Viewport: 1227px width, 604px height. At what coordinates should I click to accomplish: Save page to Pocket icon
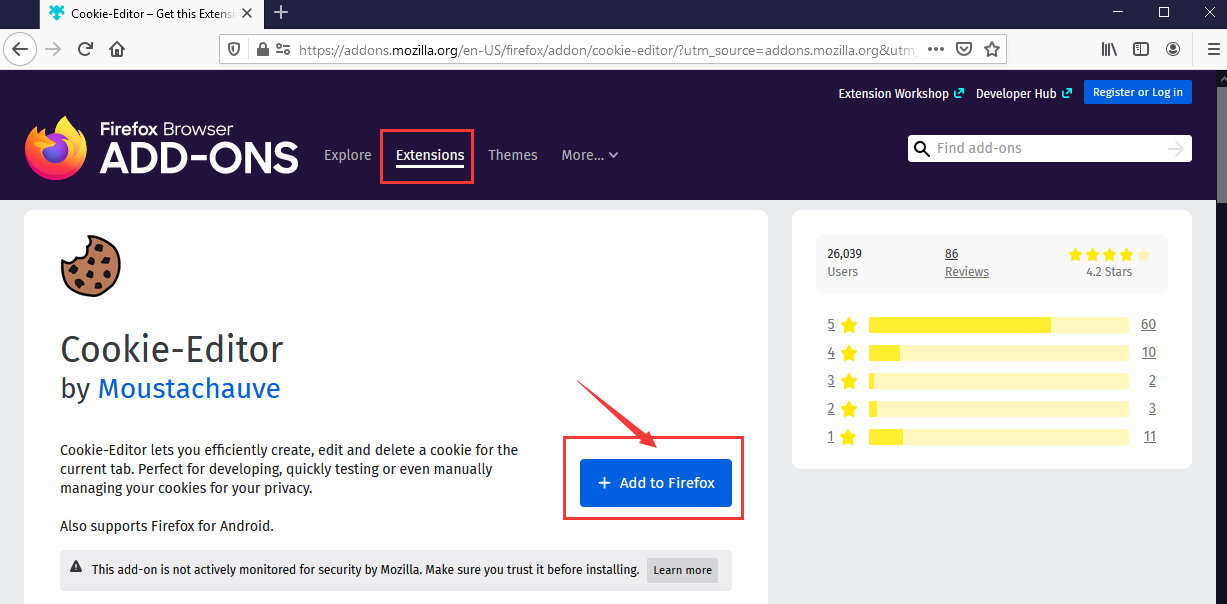point(964,49)
